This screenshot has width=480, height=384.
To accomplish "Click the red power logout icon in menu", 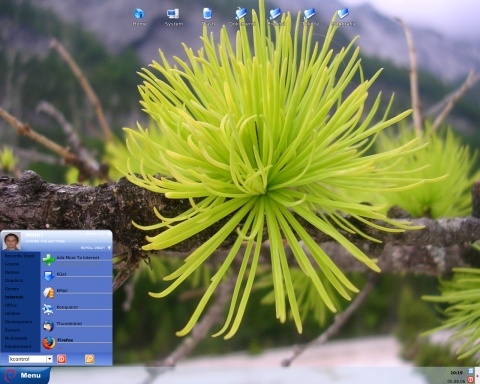I will (x=61, y=359).
